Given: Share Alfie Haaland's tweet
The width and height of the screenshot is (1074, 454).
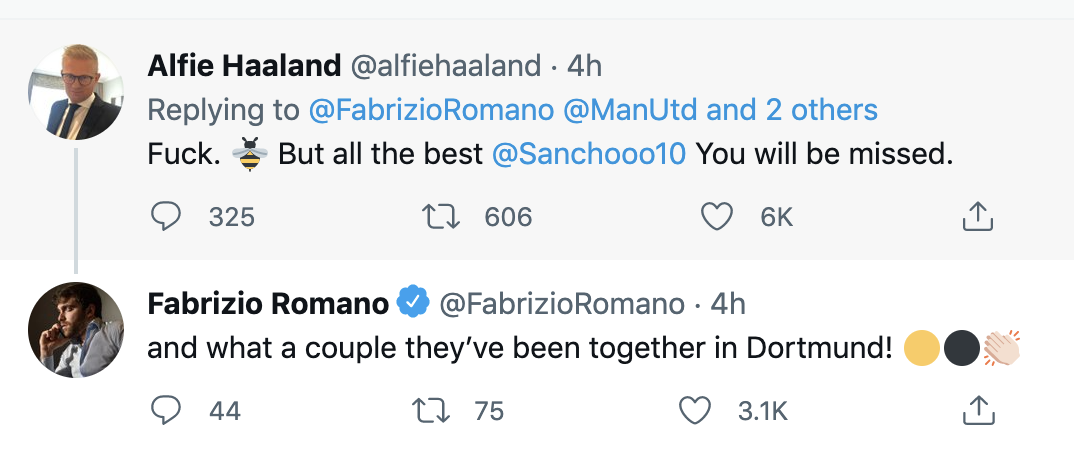Looking at the screenshot, I should 976,216.
